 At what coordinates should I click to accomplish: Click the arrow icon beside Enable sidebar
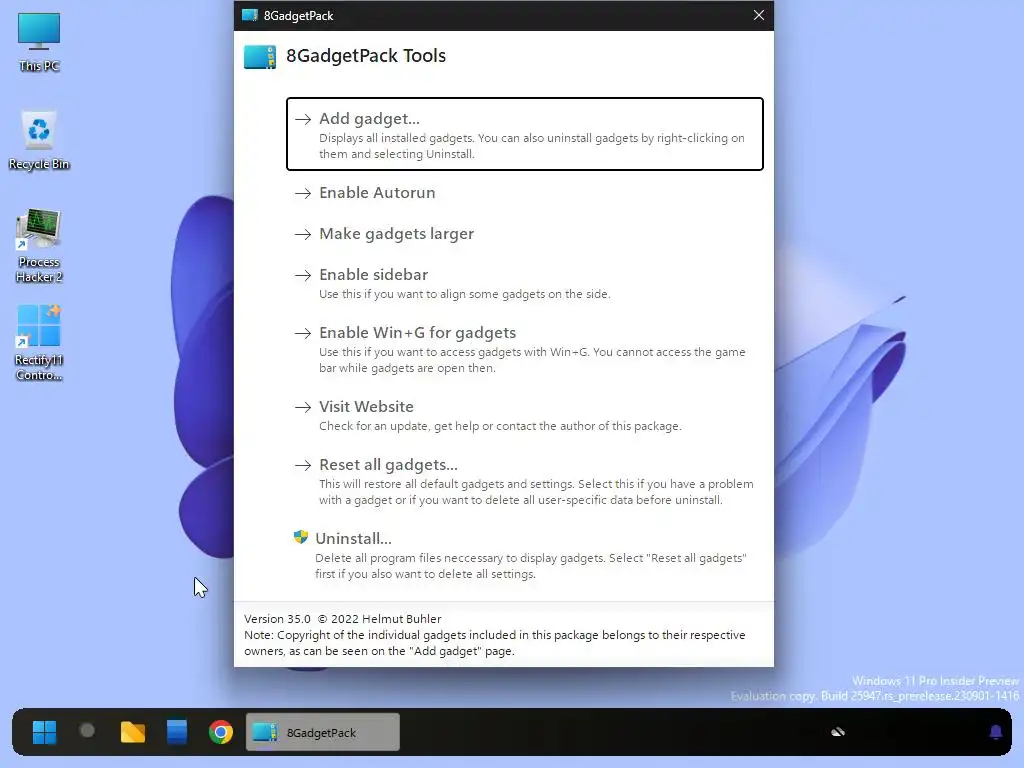pos(302,276)
